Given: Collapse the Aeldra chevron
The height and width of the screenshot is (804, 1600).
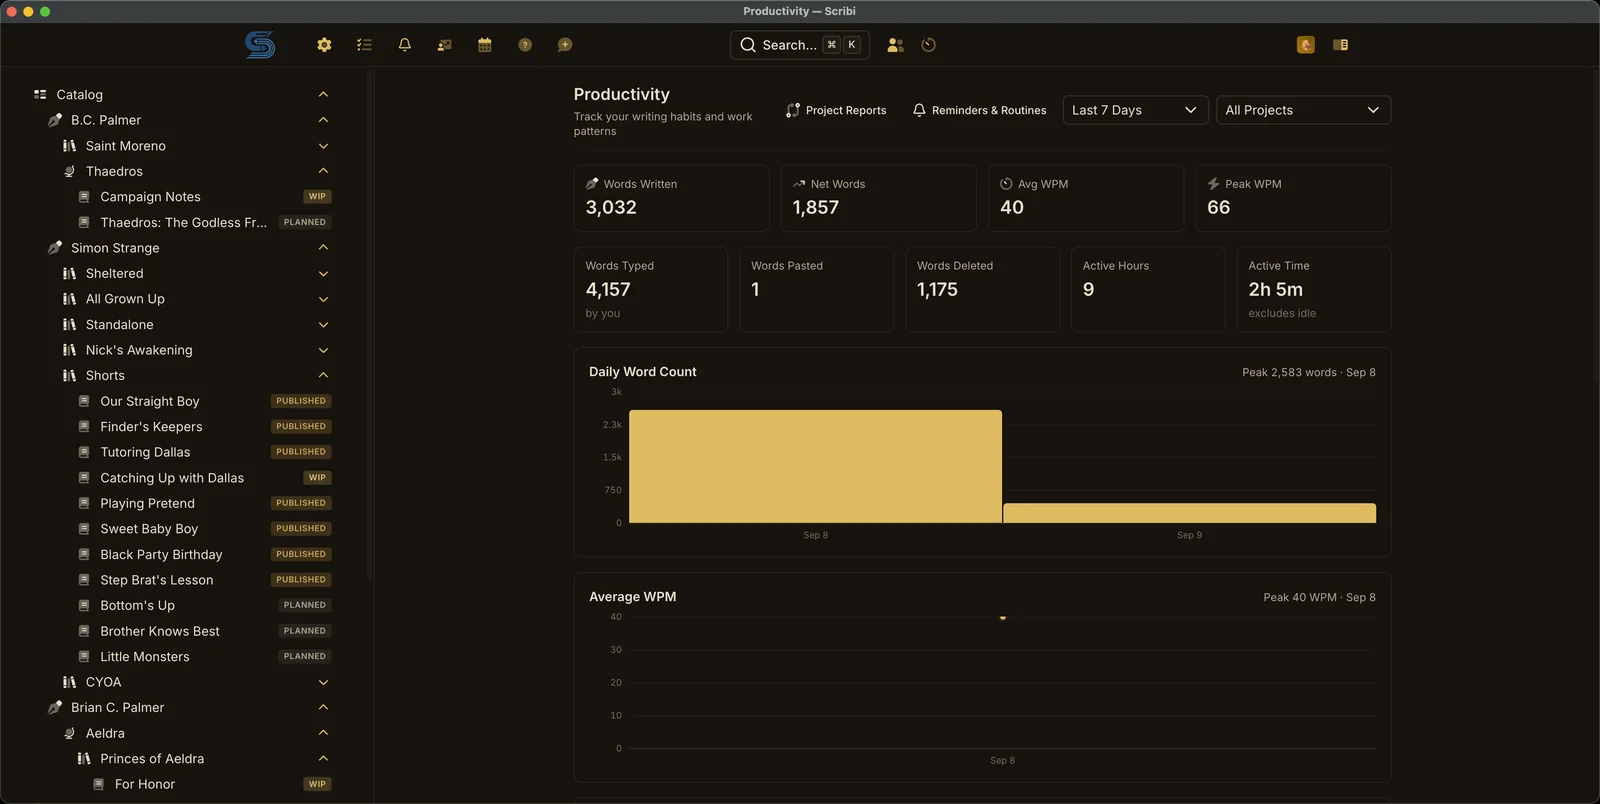Looking at the screenshot, I should (x=323, y=733).
